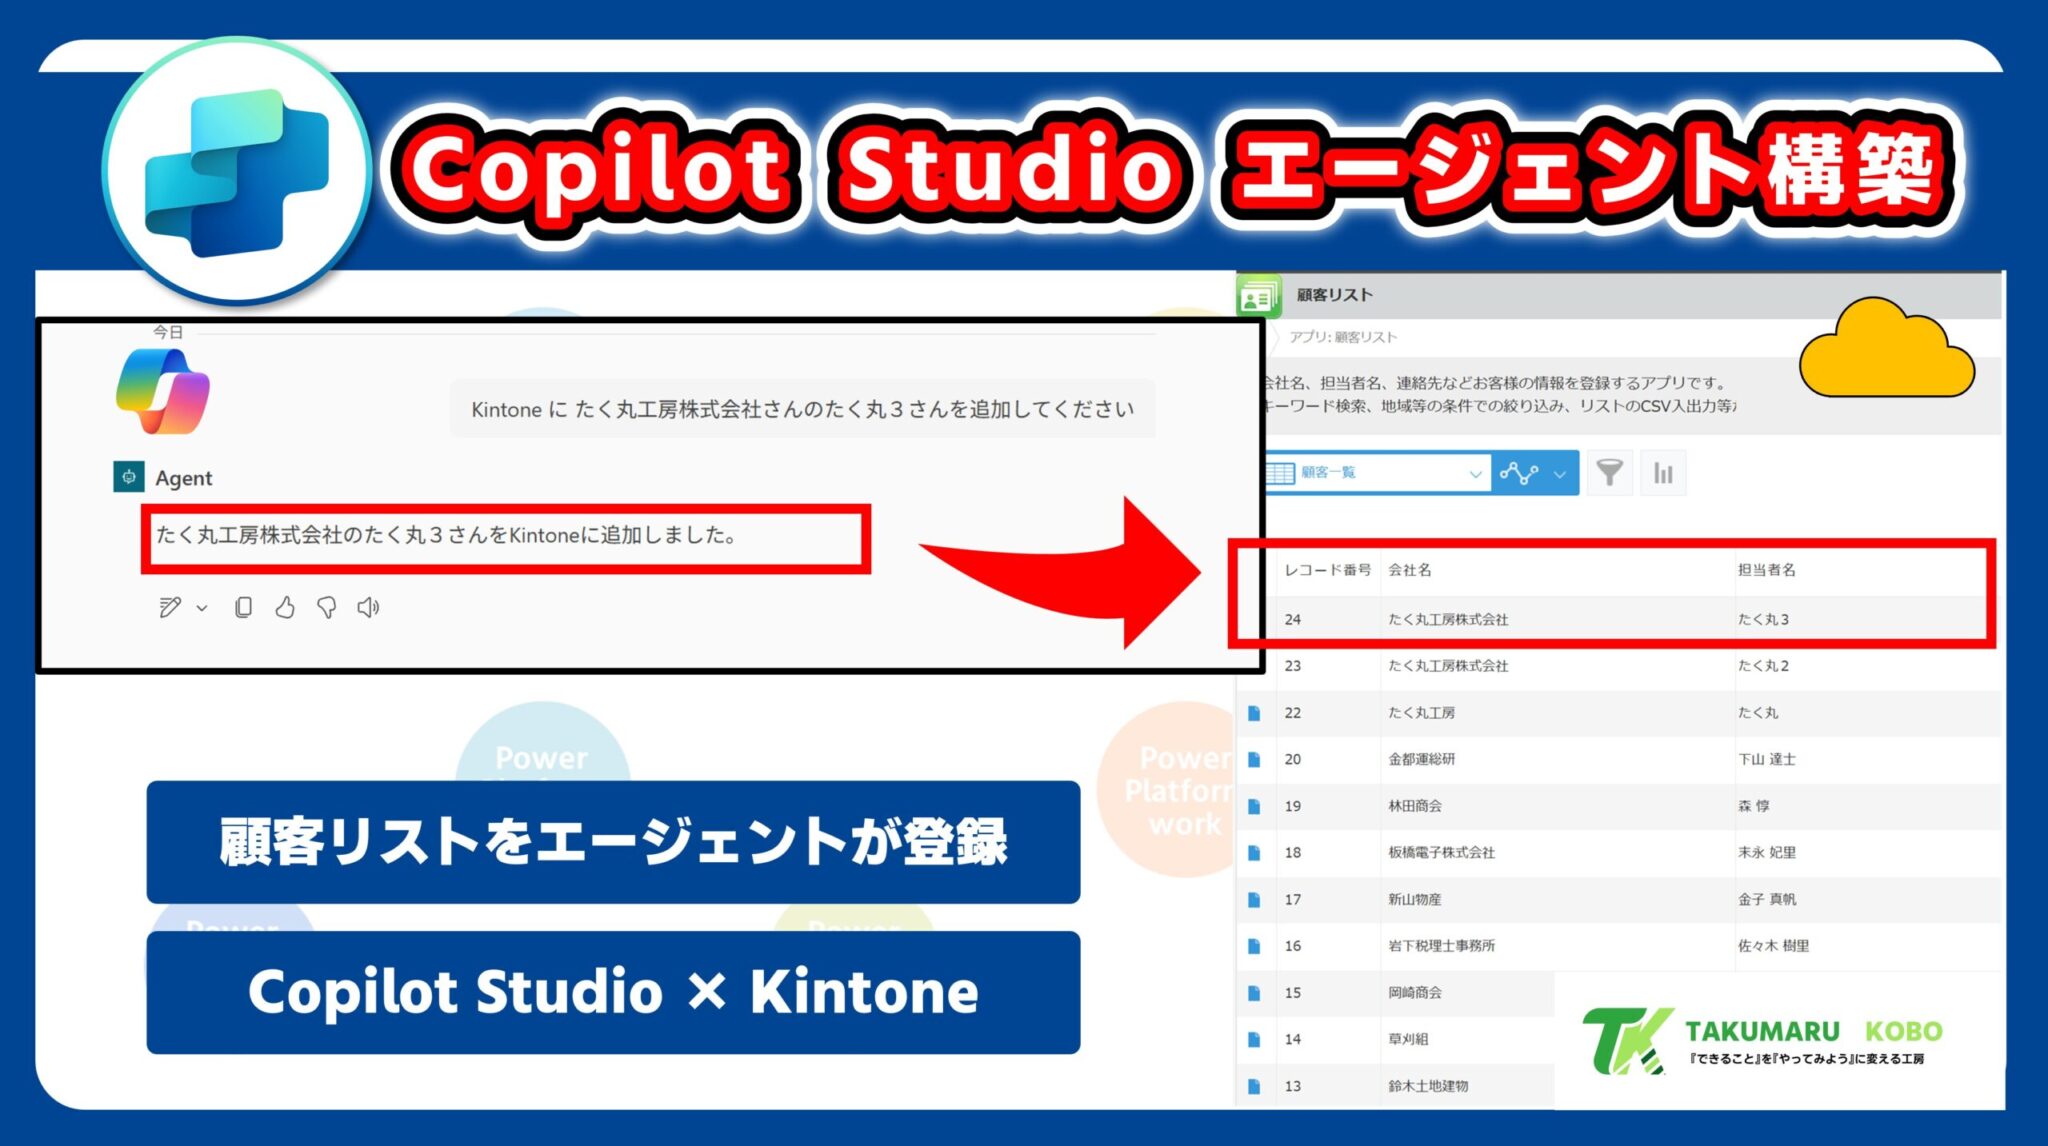This screenshot has width=2048, height=1146.
Task: Copy the agent's response message
Action: click(243, 606)
